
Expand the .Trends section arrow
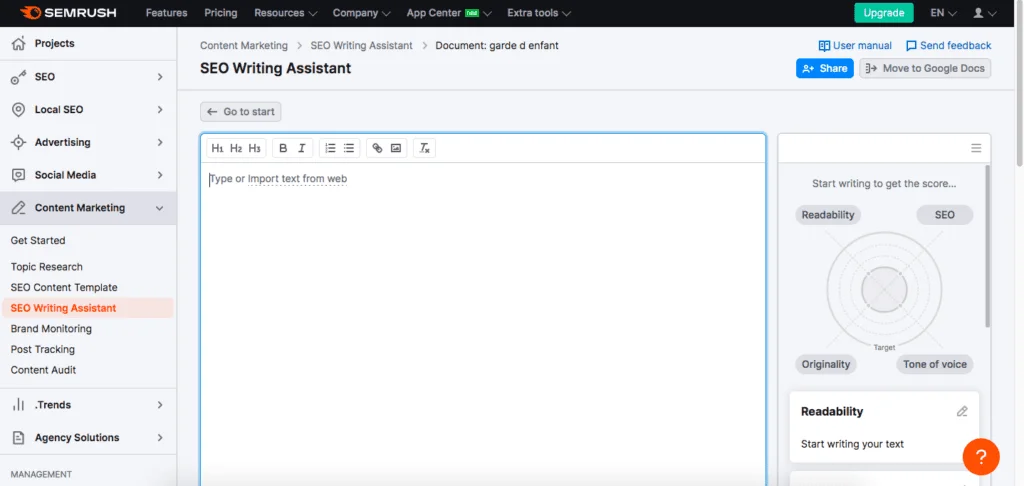coord(160,405)
